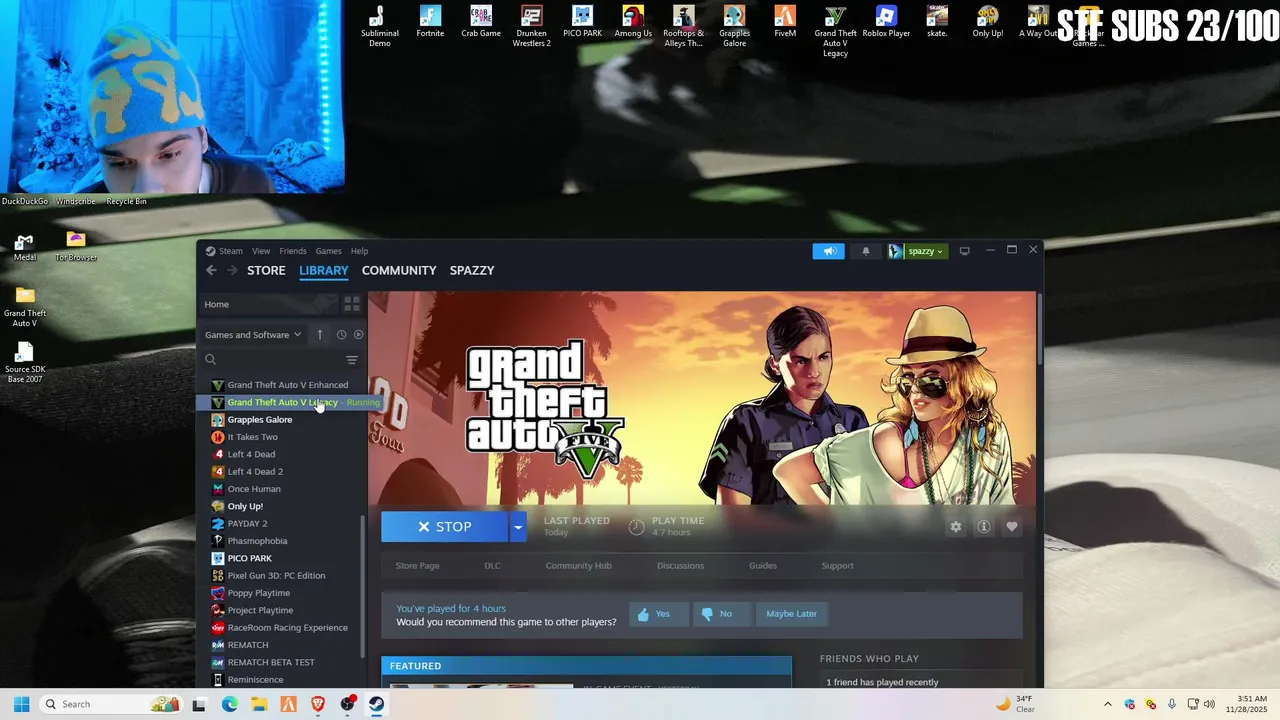Open library advanced filter settings icon
This screenshot has width=1280, height=720.
(x=352, y=360)
